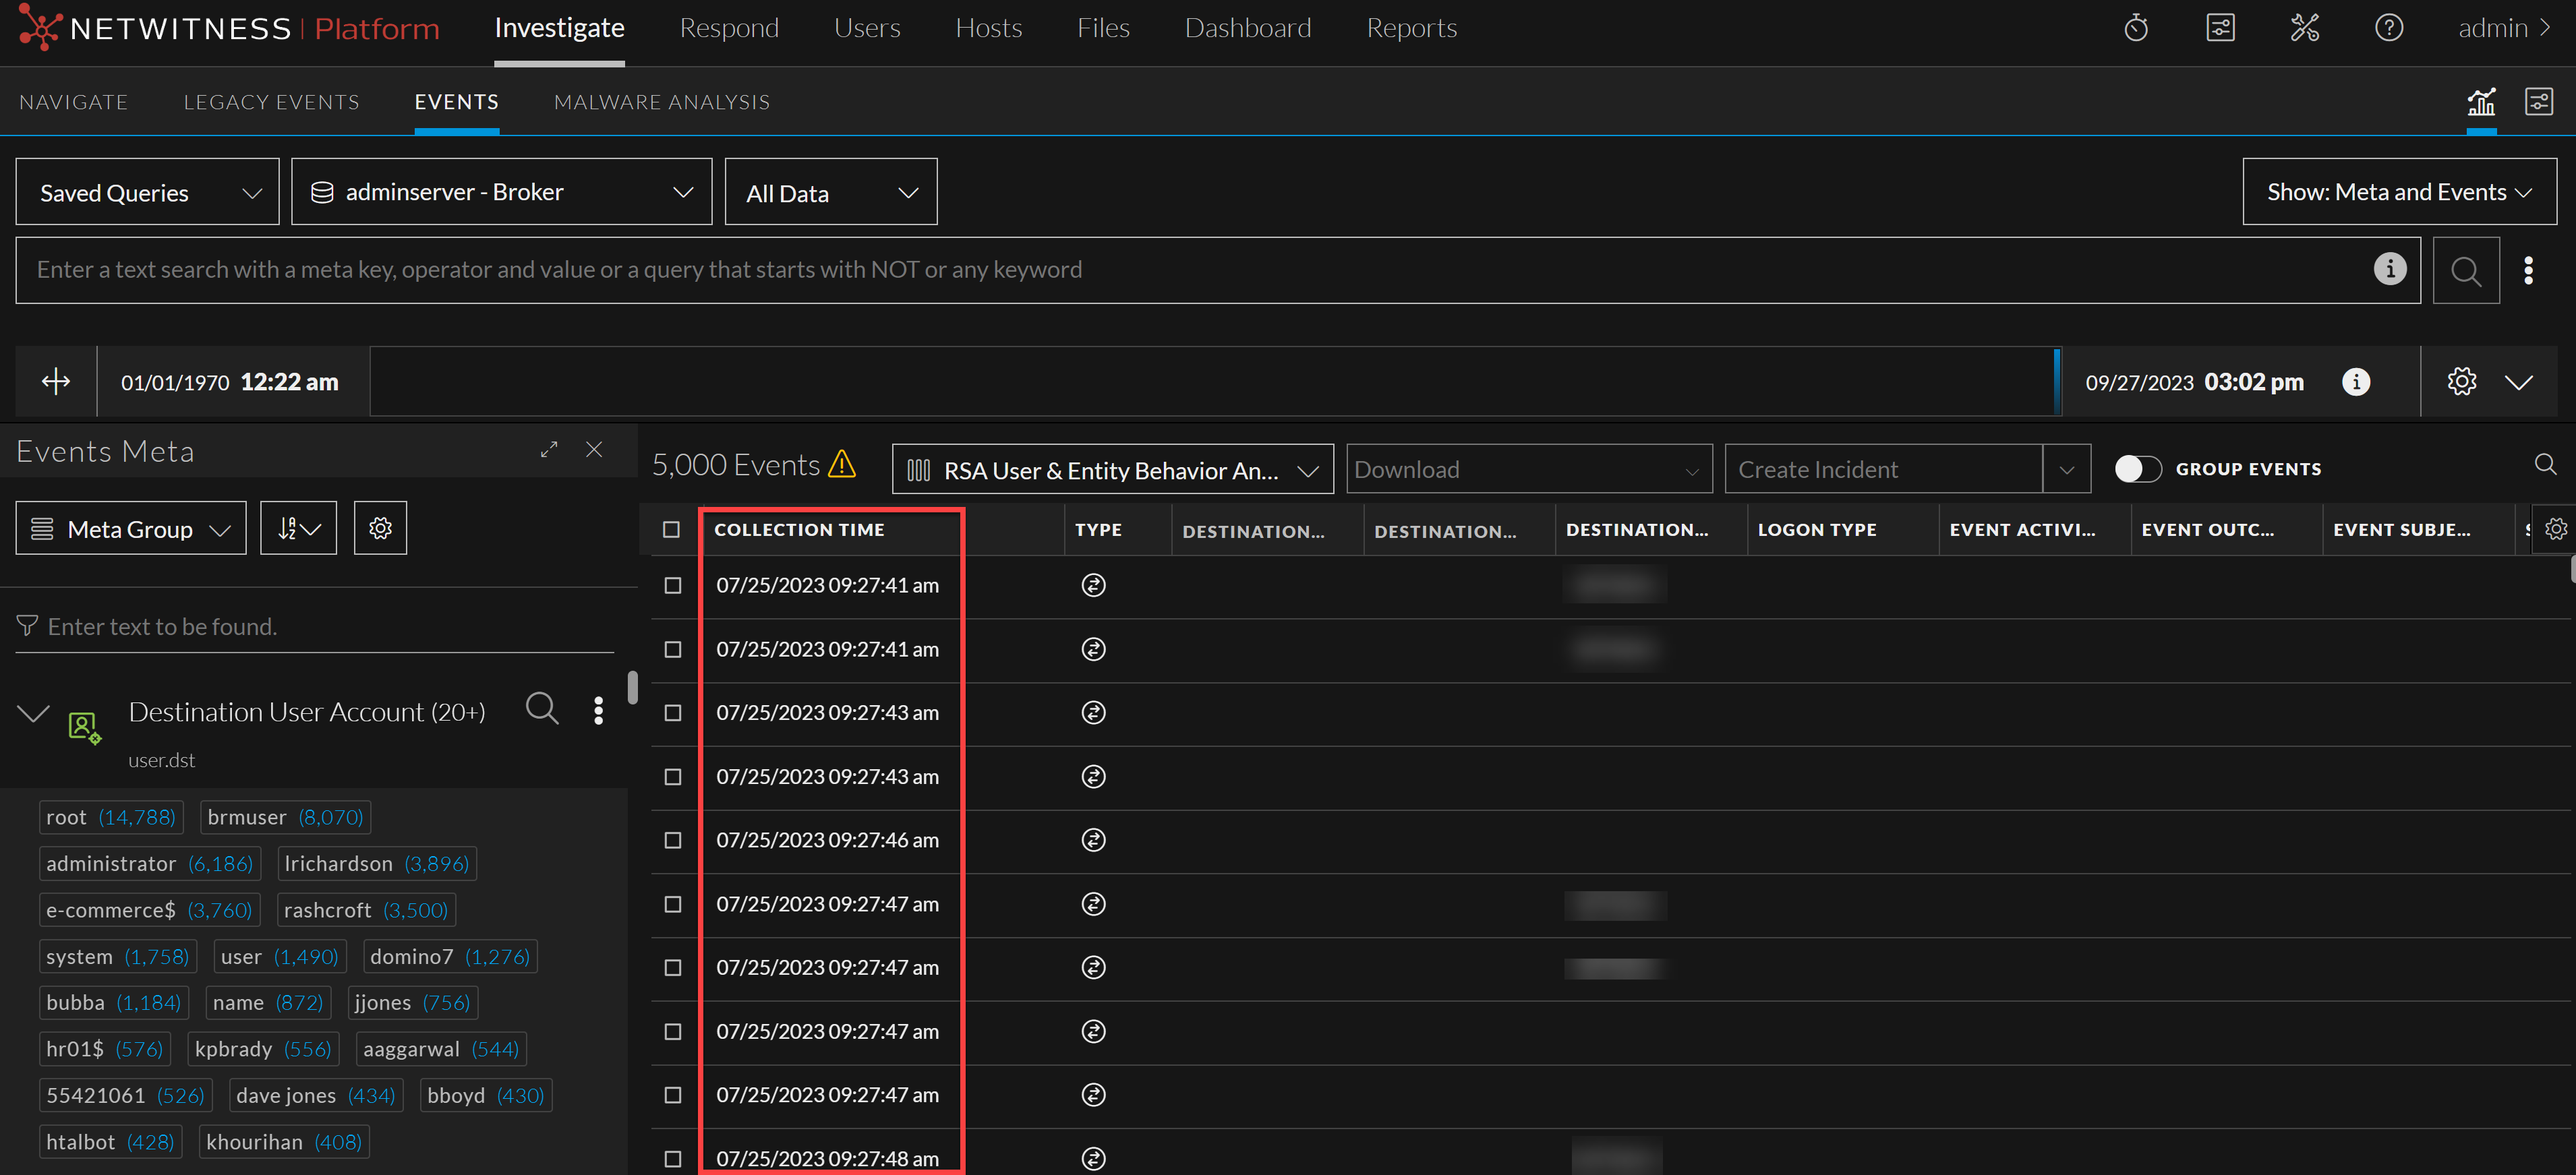Click the help question mark icon
This screenshot has height=1175, width=2576.
[2388, 28]
